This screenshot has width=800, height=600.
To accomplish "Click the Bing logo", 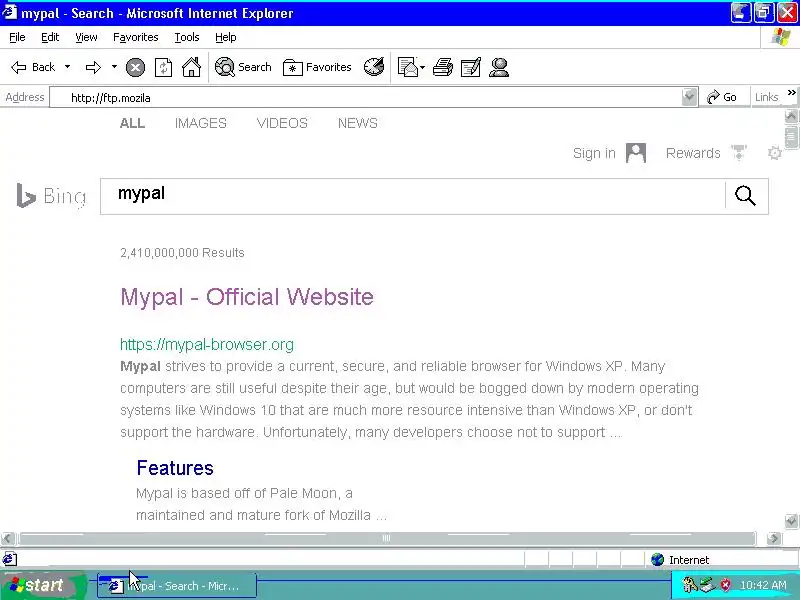I will 51,195.
